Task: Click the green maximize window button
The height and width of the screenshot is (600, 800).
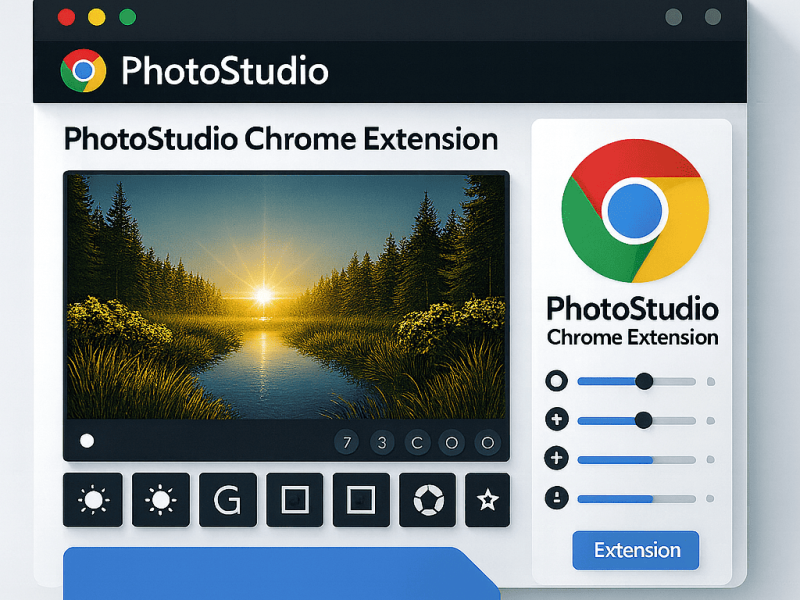Action: pos(128,17)
